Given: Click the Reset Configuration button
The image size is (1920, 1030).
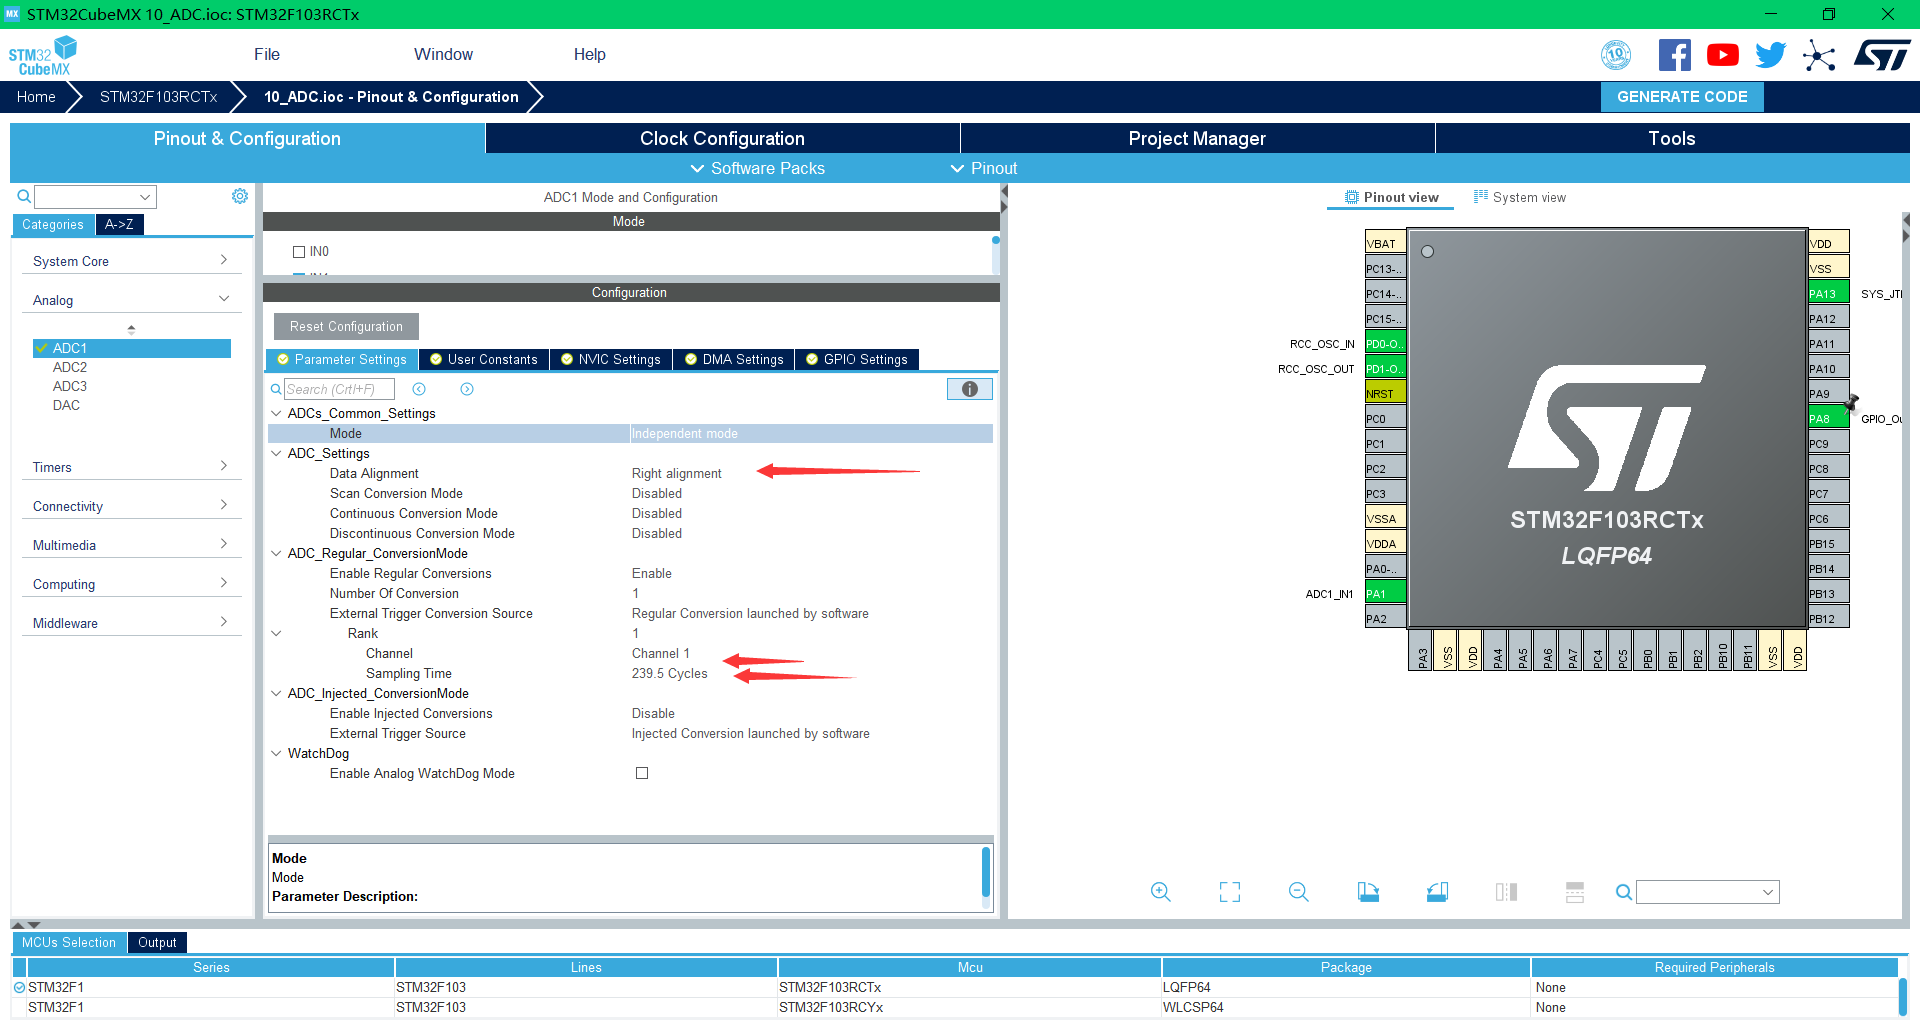Looking at the screenshot, I should coord(346,327).
